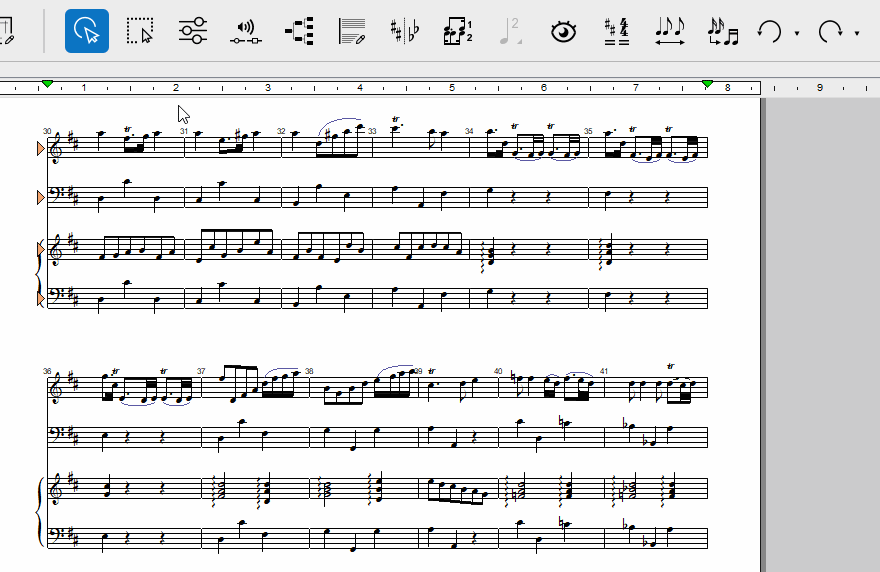
Task: Open the sliders adjustment tool
Action: pyautogui.click(x=192, y=31)
